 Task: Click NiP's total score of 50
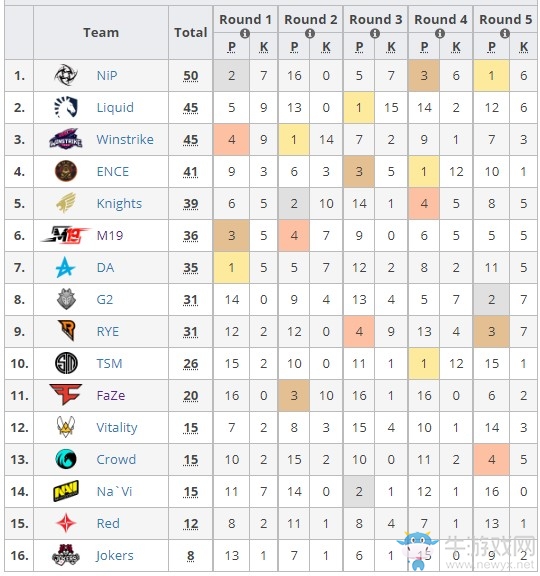pyautogui.click(x=191, y=76)
